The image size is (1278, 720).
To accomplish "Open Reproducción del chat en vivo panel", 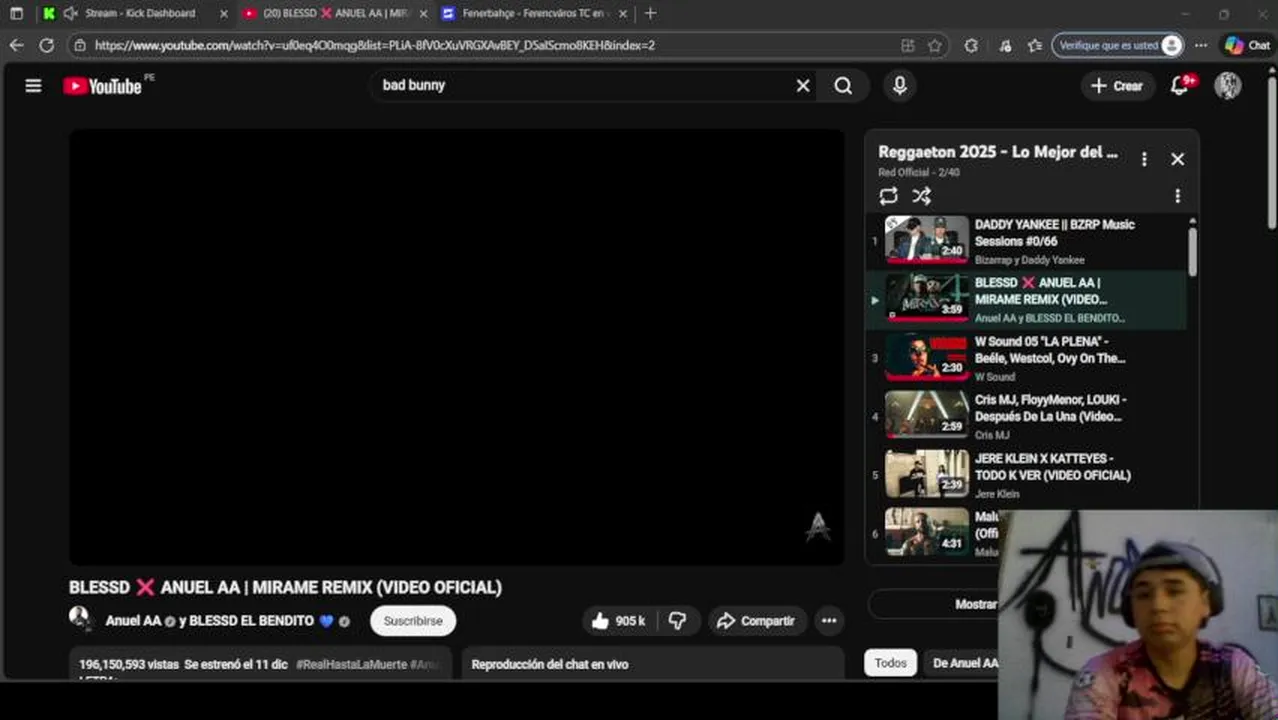I will [653, 664].
